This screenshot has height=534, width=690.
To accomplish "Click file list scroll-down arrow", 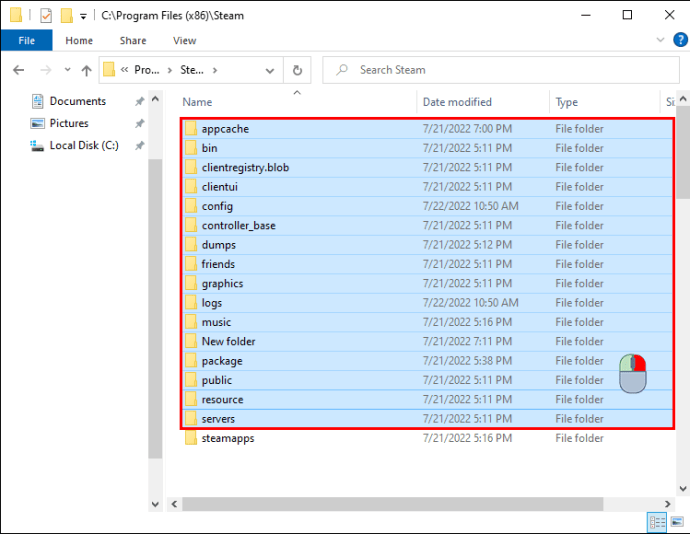I will pos(683,489).
